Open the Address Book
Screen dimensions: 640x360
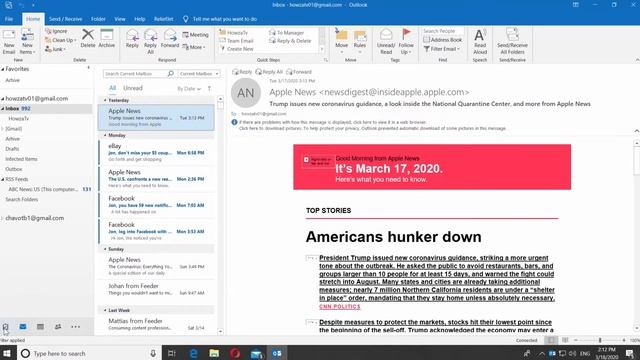[443, 40]
